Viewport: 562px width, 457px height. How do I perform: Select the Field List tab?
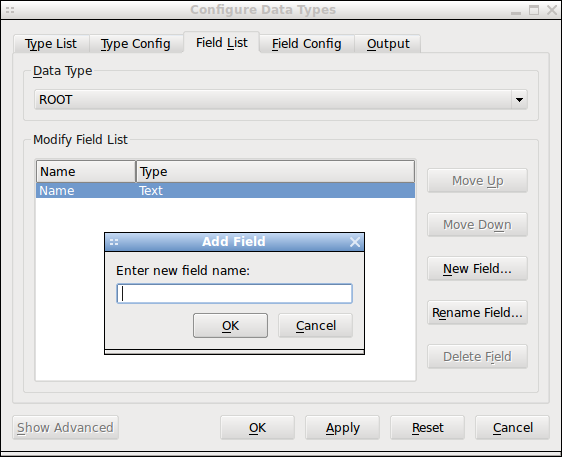222,43
